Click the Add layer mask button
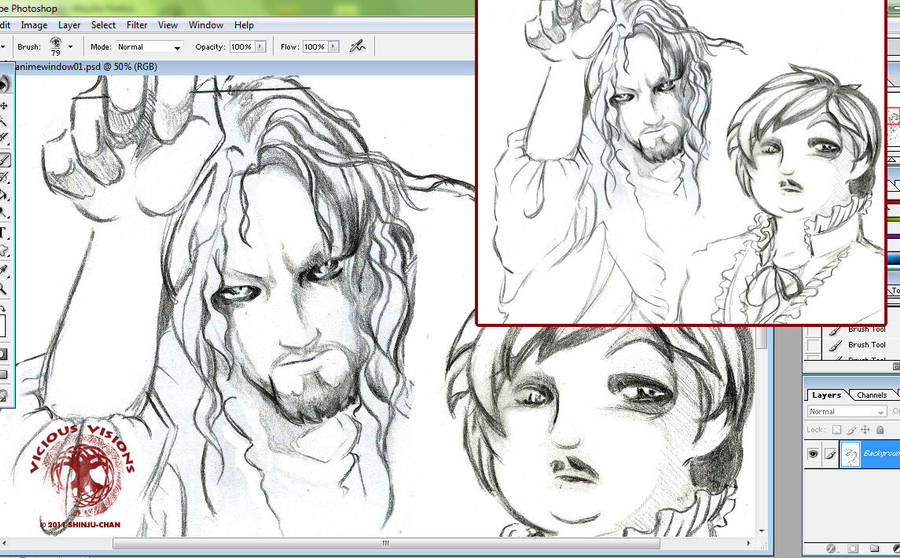Image resolution: width=900 pixels, height=558 pixels. 852,548
